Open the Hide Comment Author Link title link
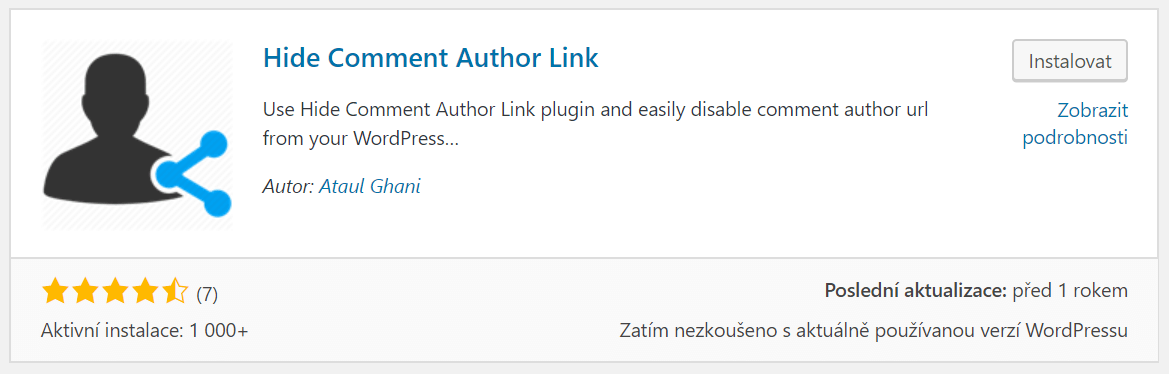Image resolution: width=1169 pixels, height=374 pixels. click(431, 57)
